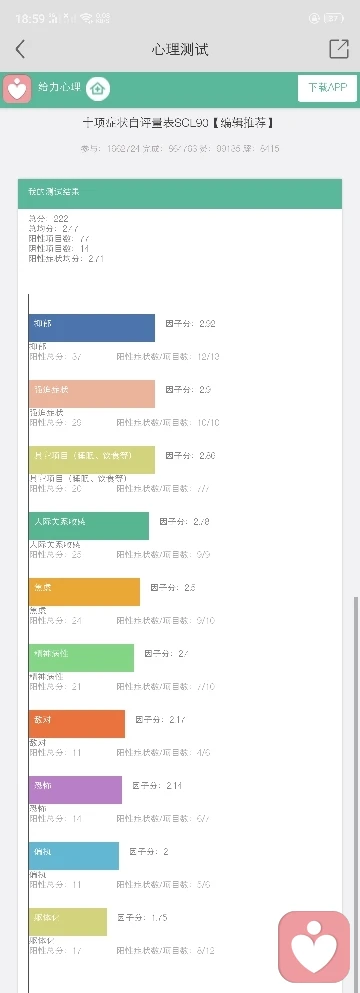Select the purple 恐怖 bar
This screenshot has height=993, width=360.
(x=75, y=790)
